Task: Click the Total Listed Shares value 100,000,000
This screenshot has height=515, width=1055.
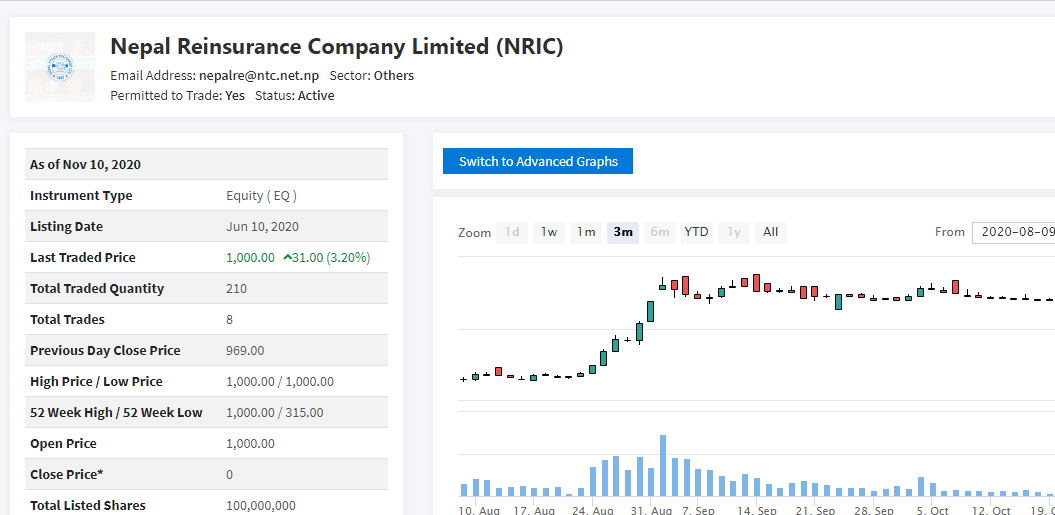Action: (x=261, y=506)
